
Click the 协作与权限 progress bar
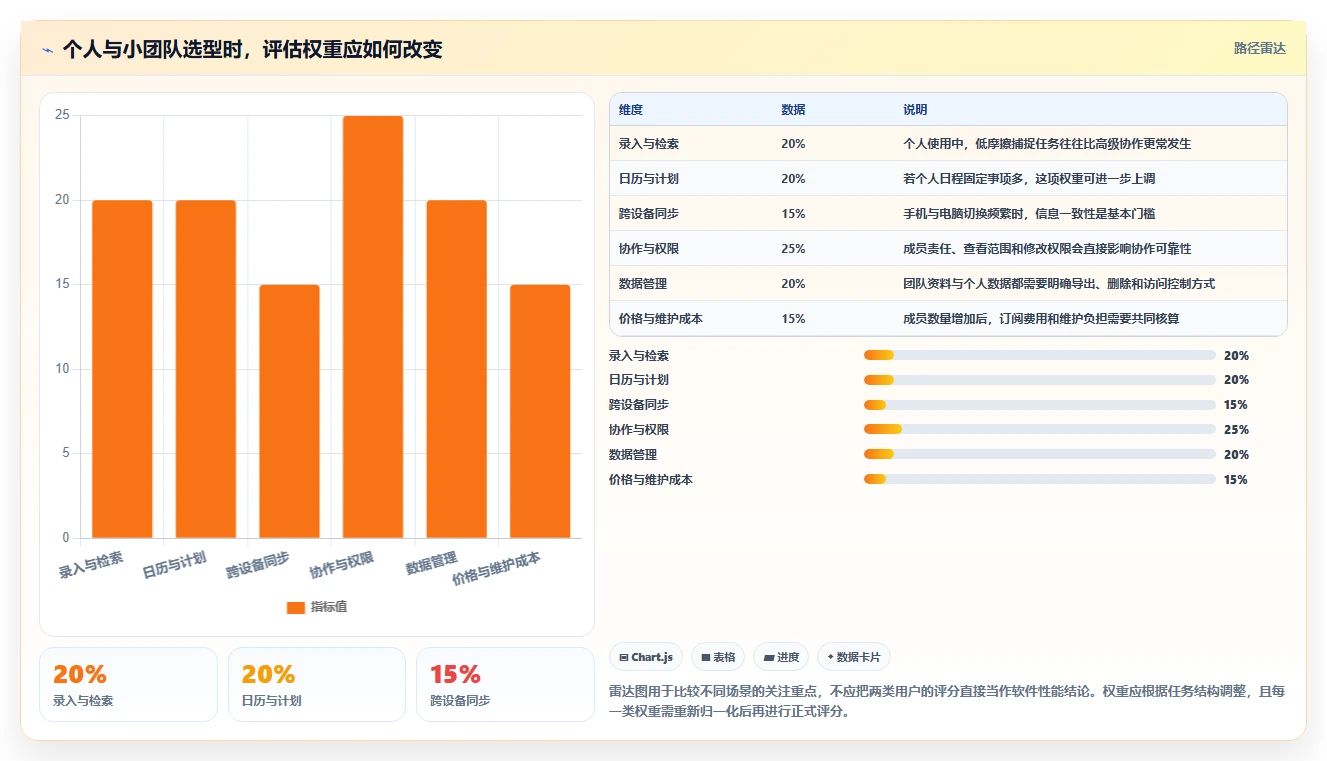[x=1040, y=430]
